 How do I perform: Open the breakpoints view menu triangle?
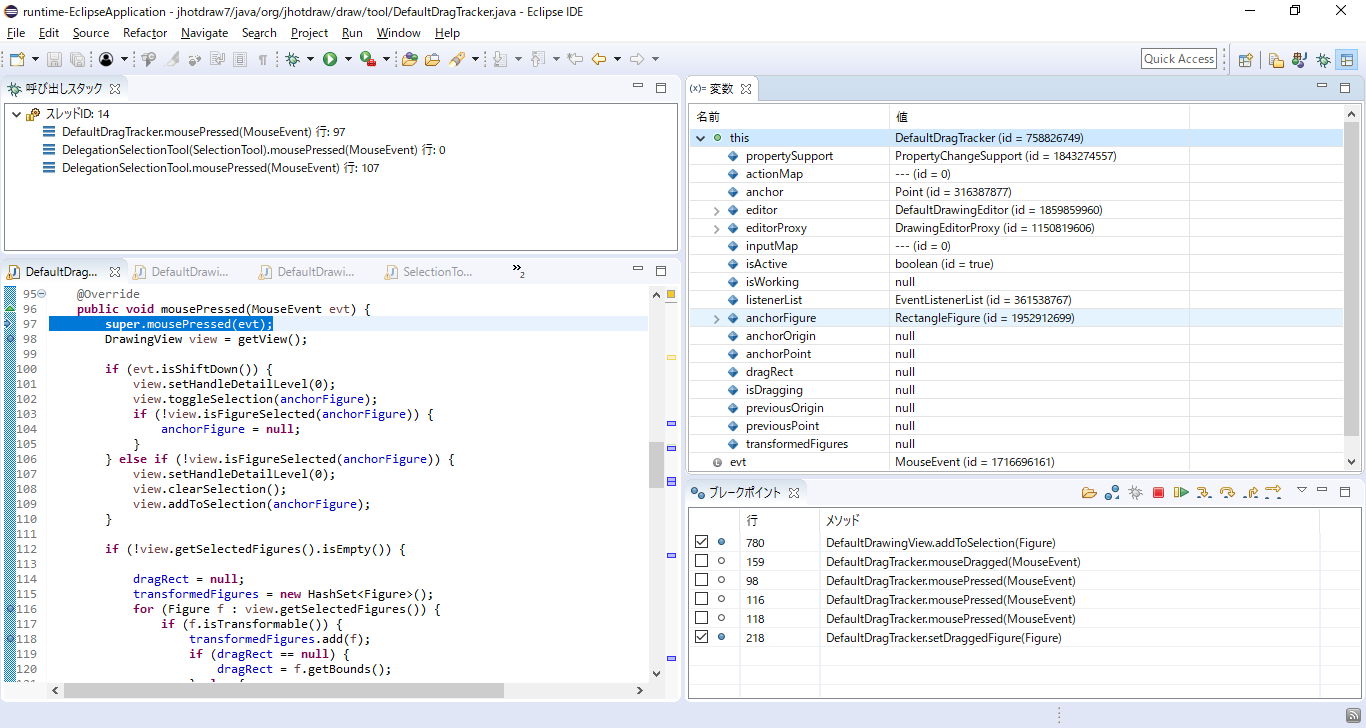pos(1302,490)
